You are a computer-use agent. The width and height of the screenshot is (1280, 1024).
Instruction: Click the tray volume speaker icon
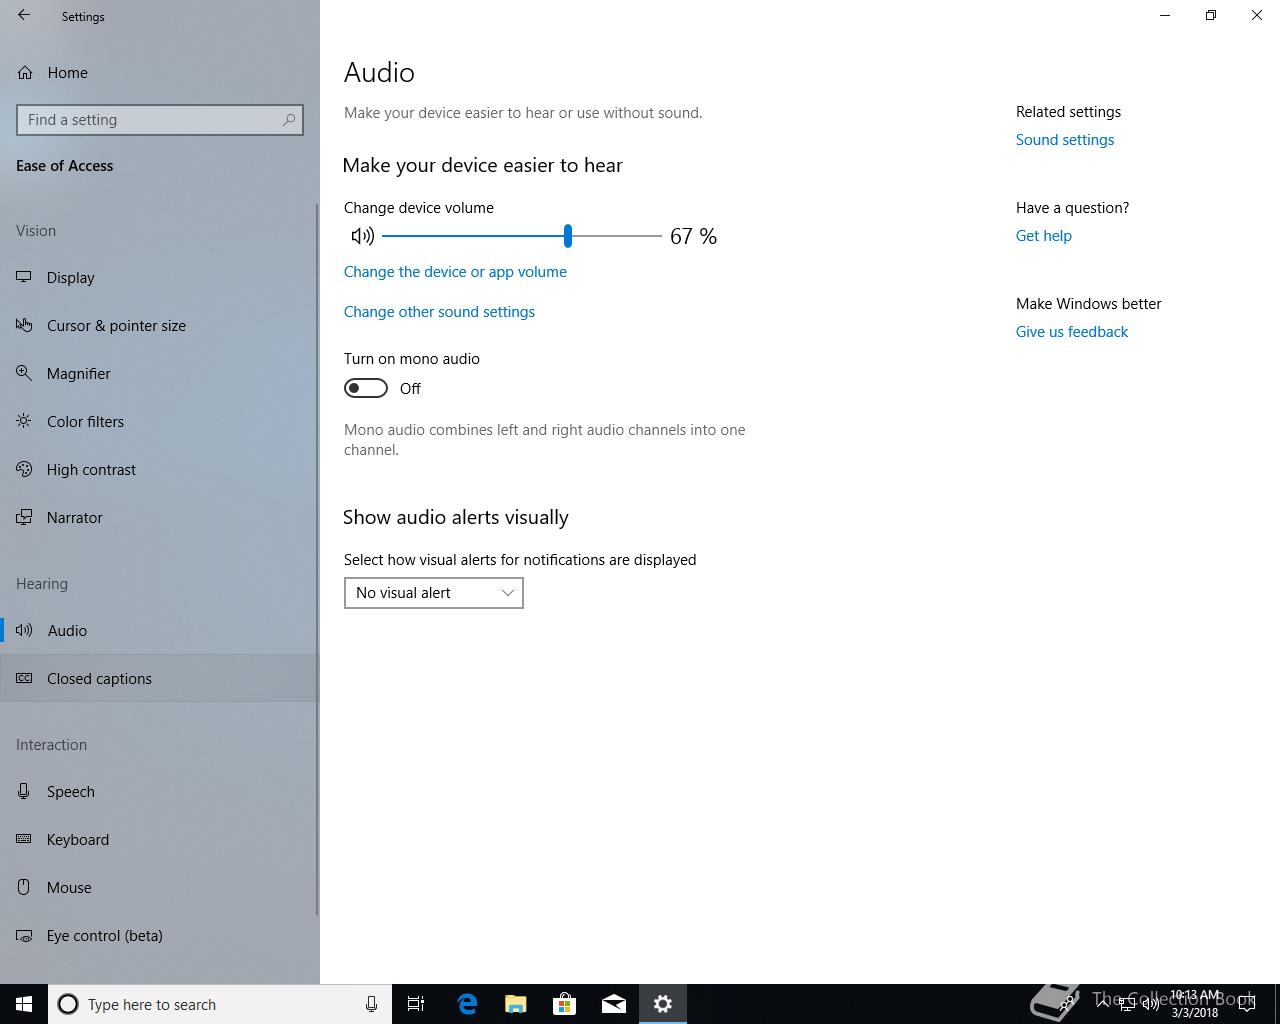tap(1151, 1004)
